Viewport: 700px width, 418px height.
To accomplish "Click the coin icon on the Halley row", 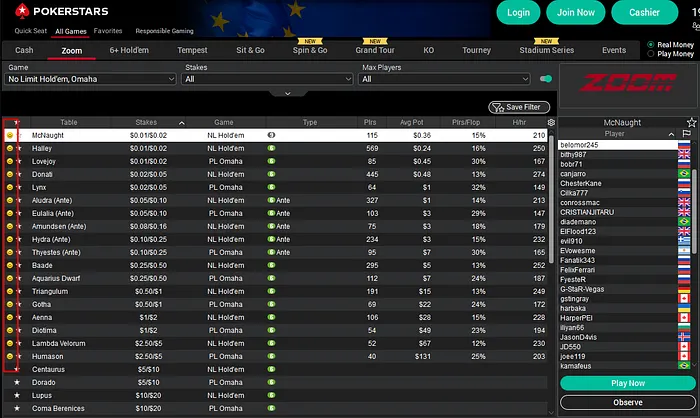I will coord(10,148).
